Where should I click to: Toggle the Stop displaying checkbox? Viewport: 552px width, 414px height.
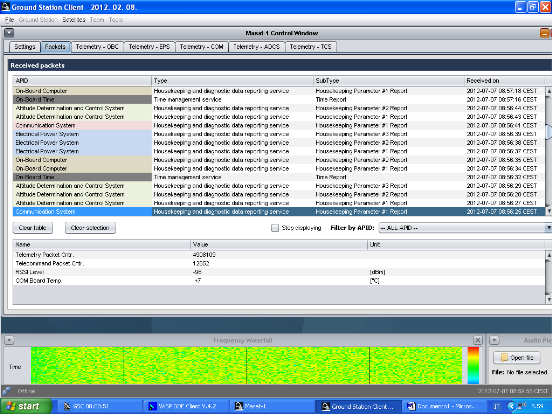(x=275, y=228)
